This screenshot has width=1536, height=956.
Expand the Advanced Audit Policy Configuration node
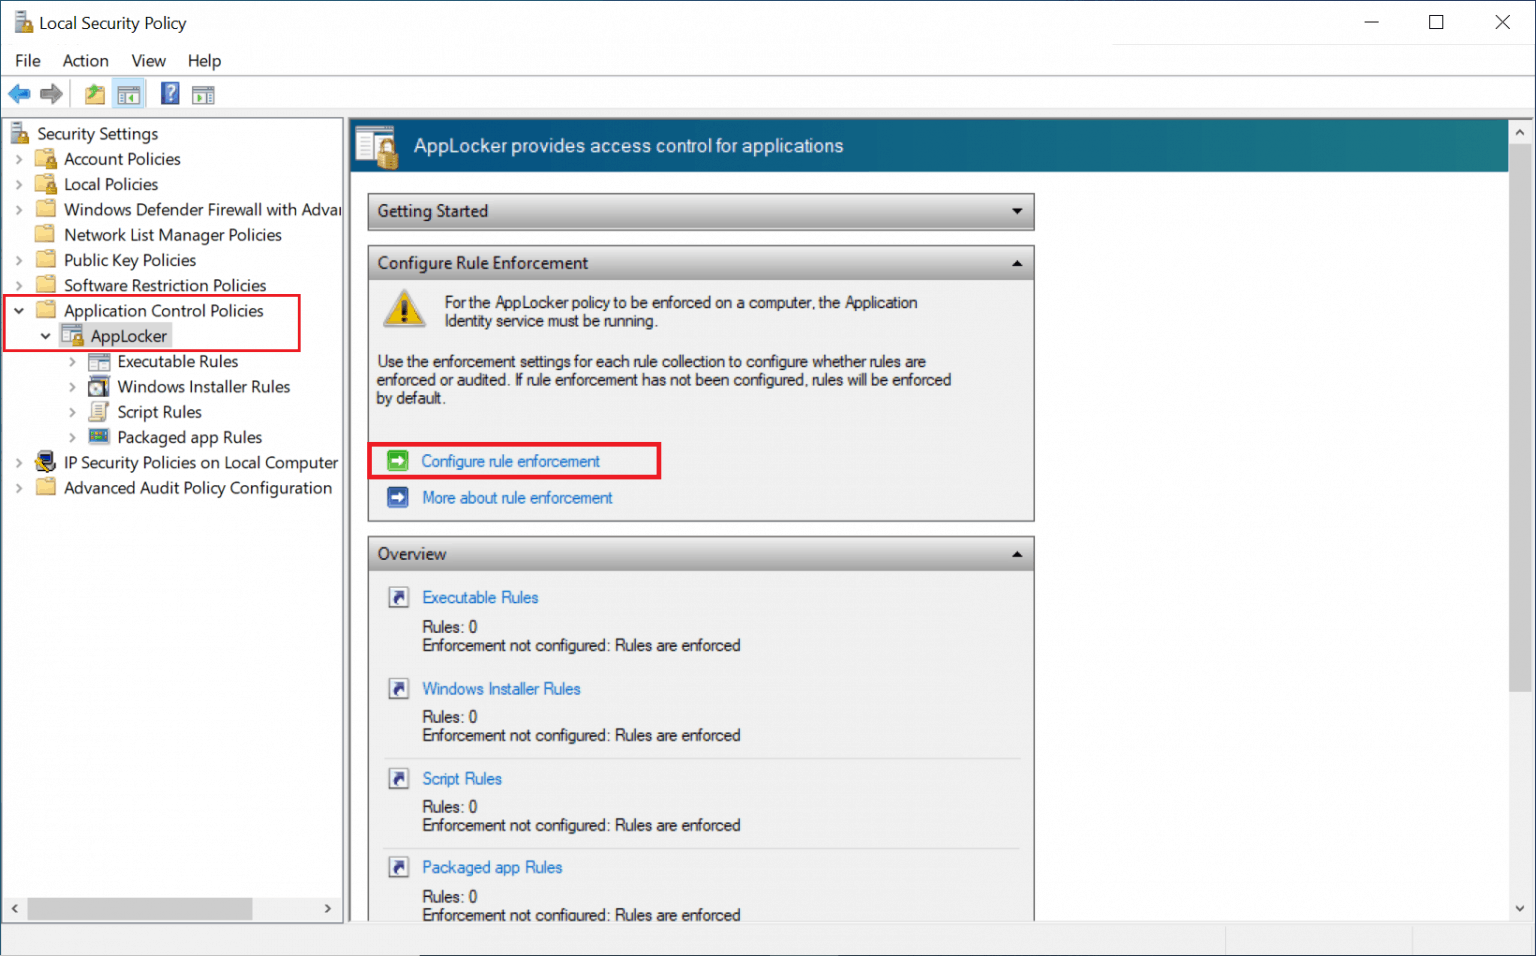point(19,488)
